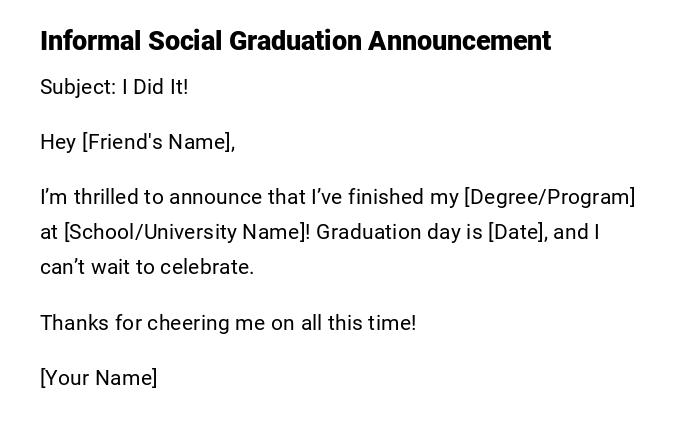The image size is (700, 440).
Task: Click the word "cheering" in the thanks line
Action: pos(187,323)
